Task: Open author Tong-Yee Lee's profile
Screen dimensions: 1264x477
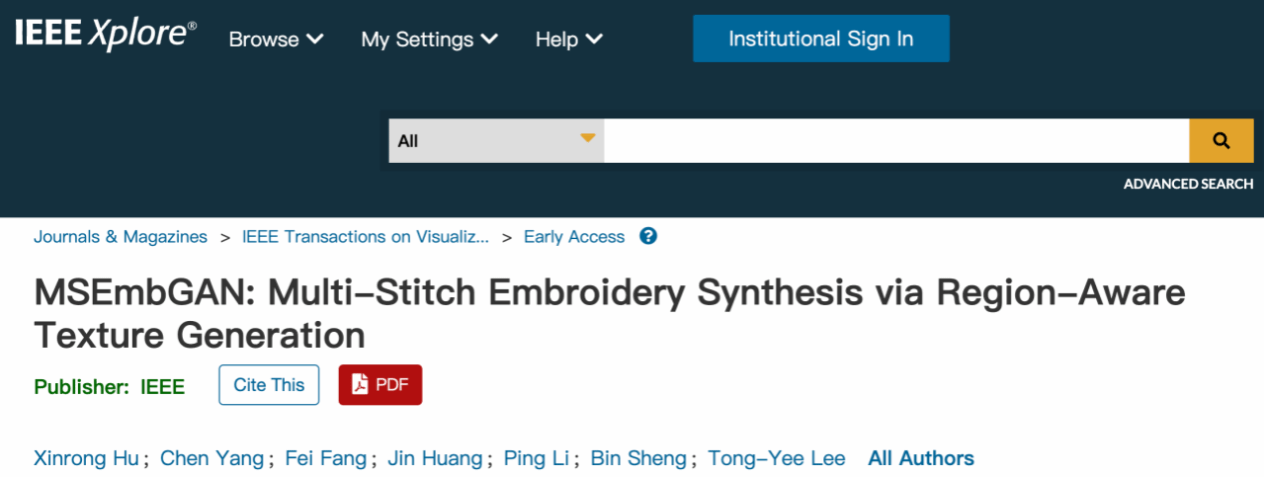Action: (x=776, y=458)
